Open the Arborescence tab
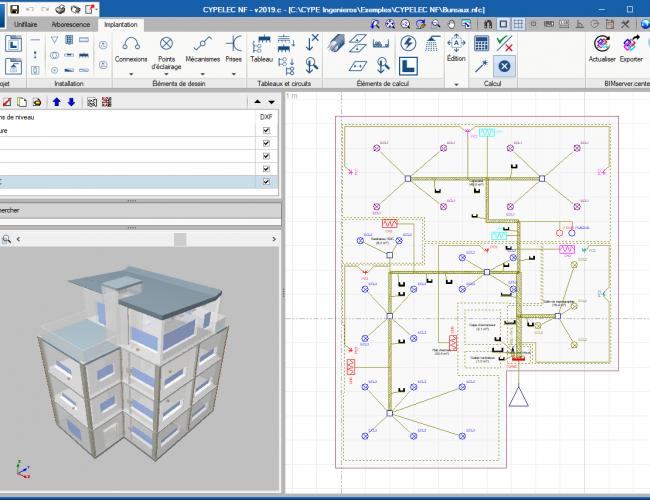The width and height of the screenshot is (650, 500). (x=70, y=23)
